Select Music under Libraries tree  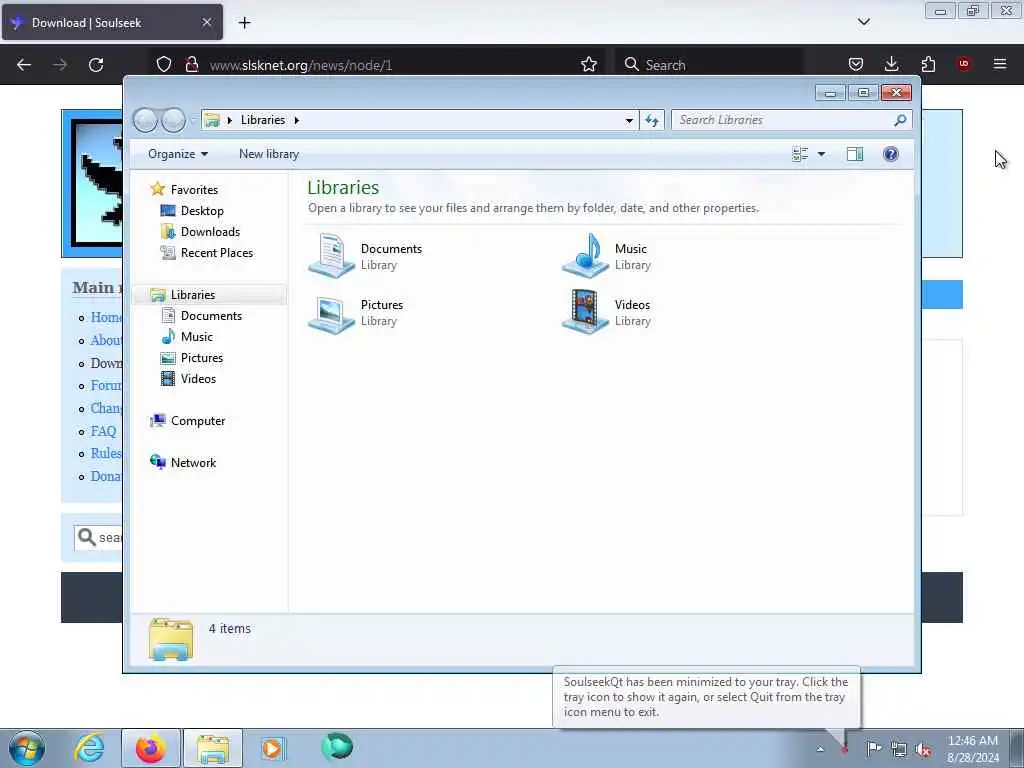[197, 337]
